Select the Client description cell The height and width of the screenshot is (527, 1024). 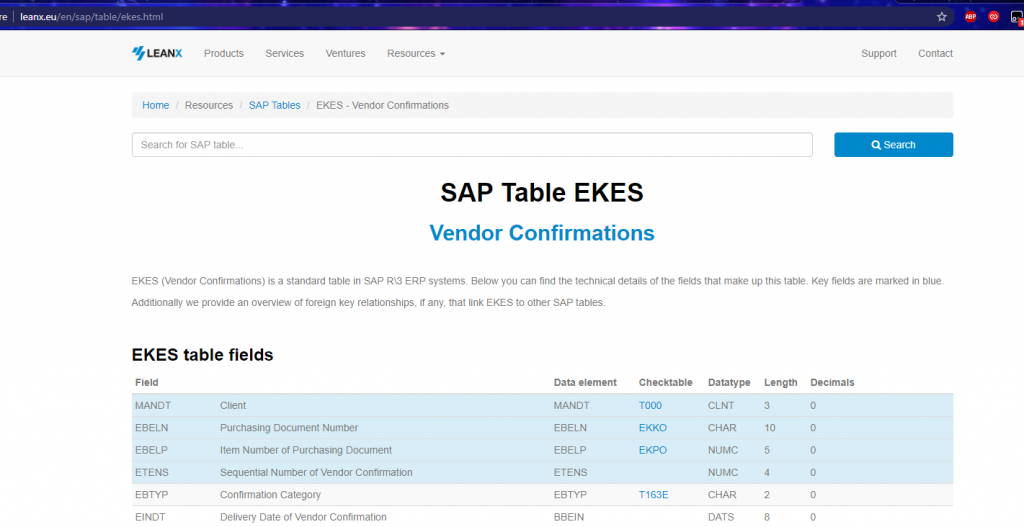pyautogui.click(x=232, y=406)
